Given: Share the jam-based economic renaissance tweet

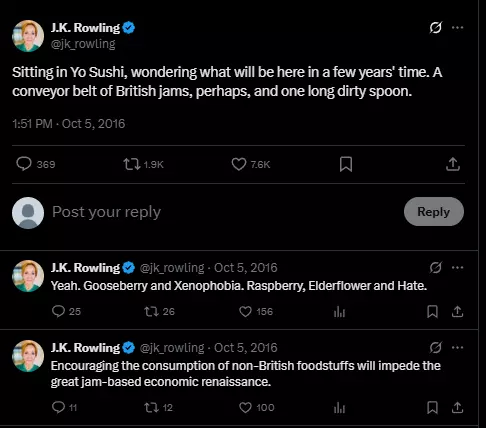Looking at the screenshot, I should coord(457,407).
